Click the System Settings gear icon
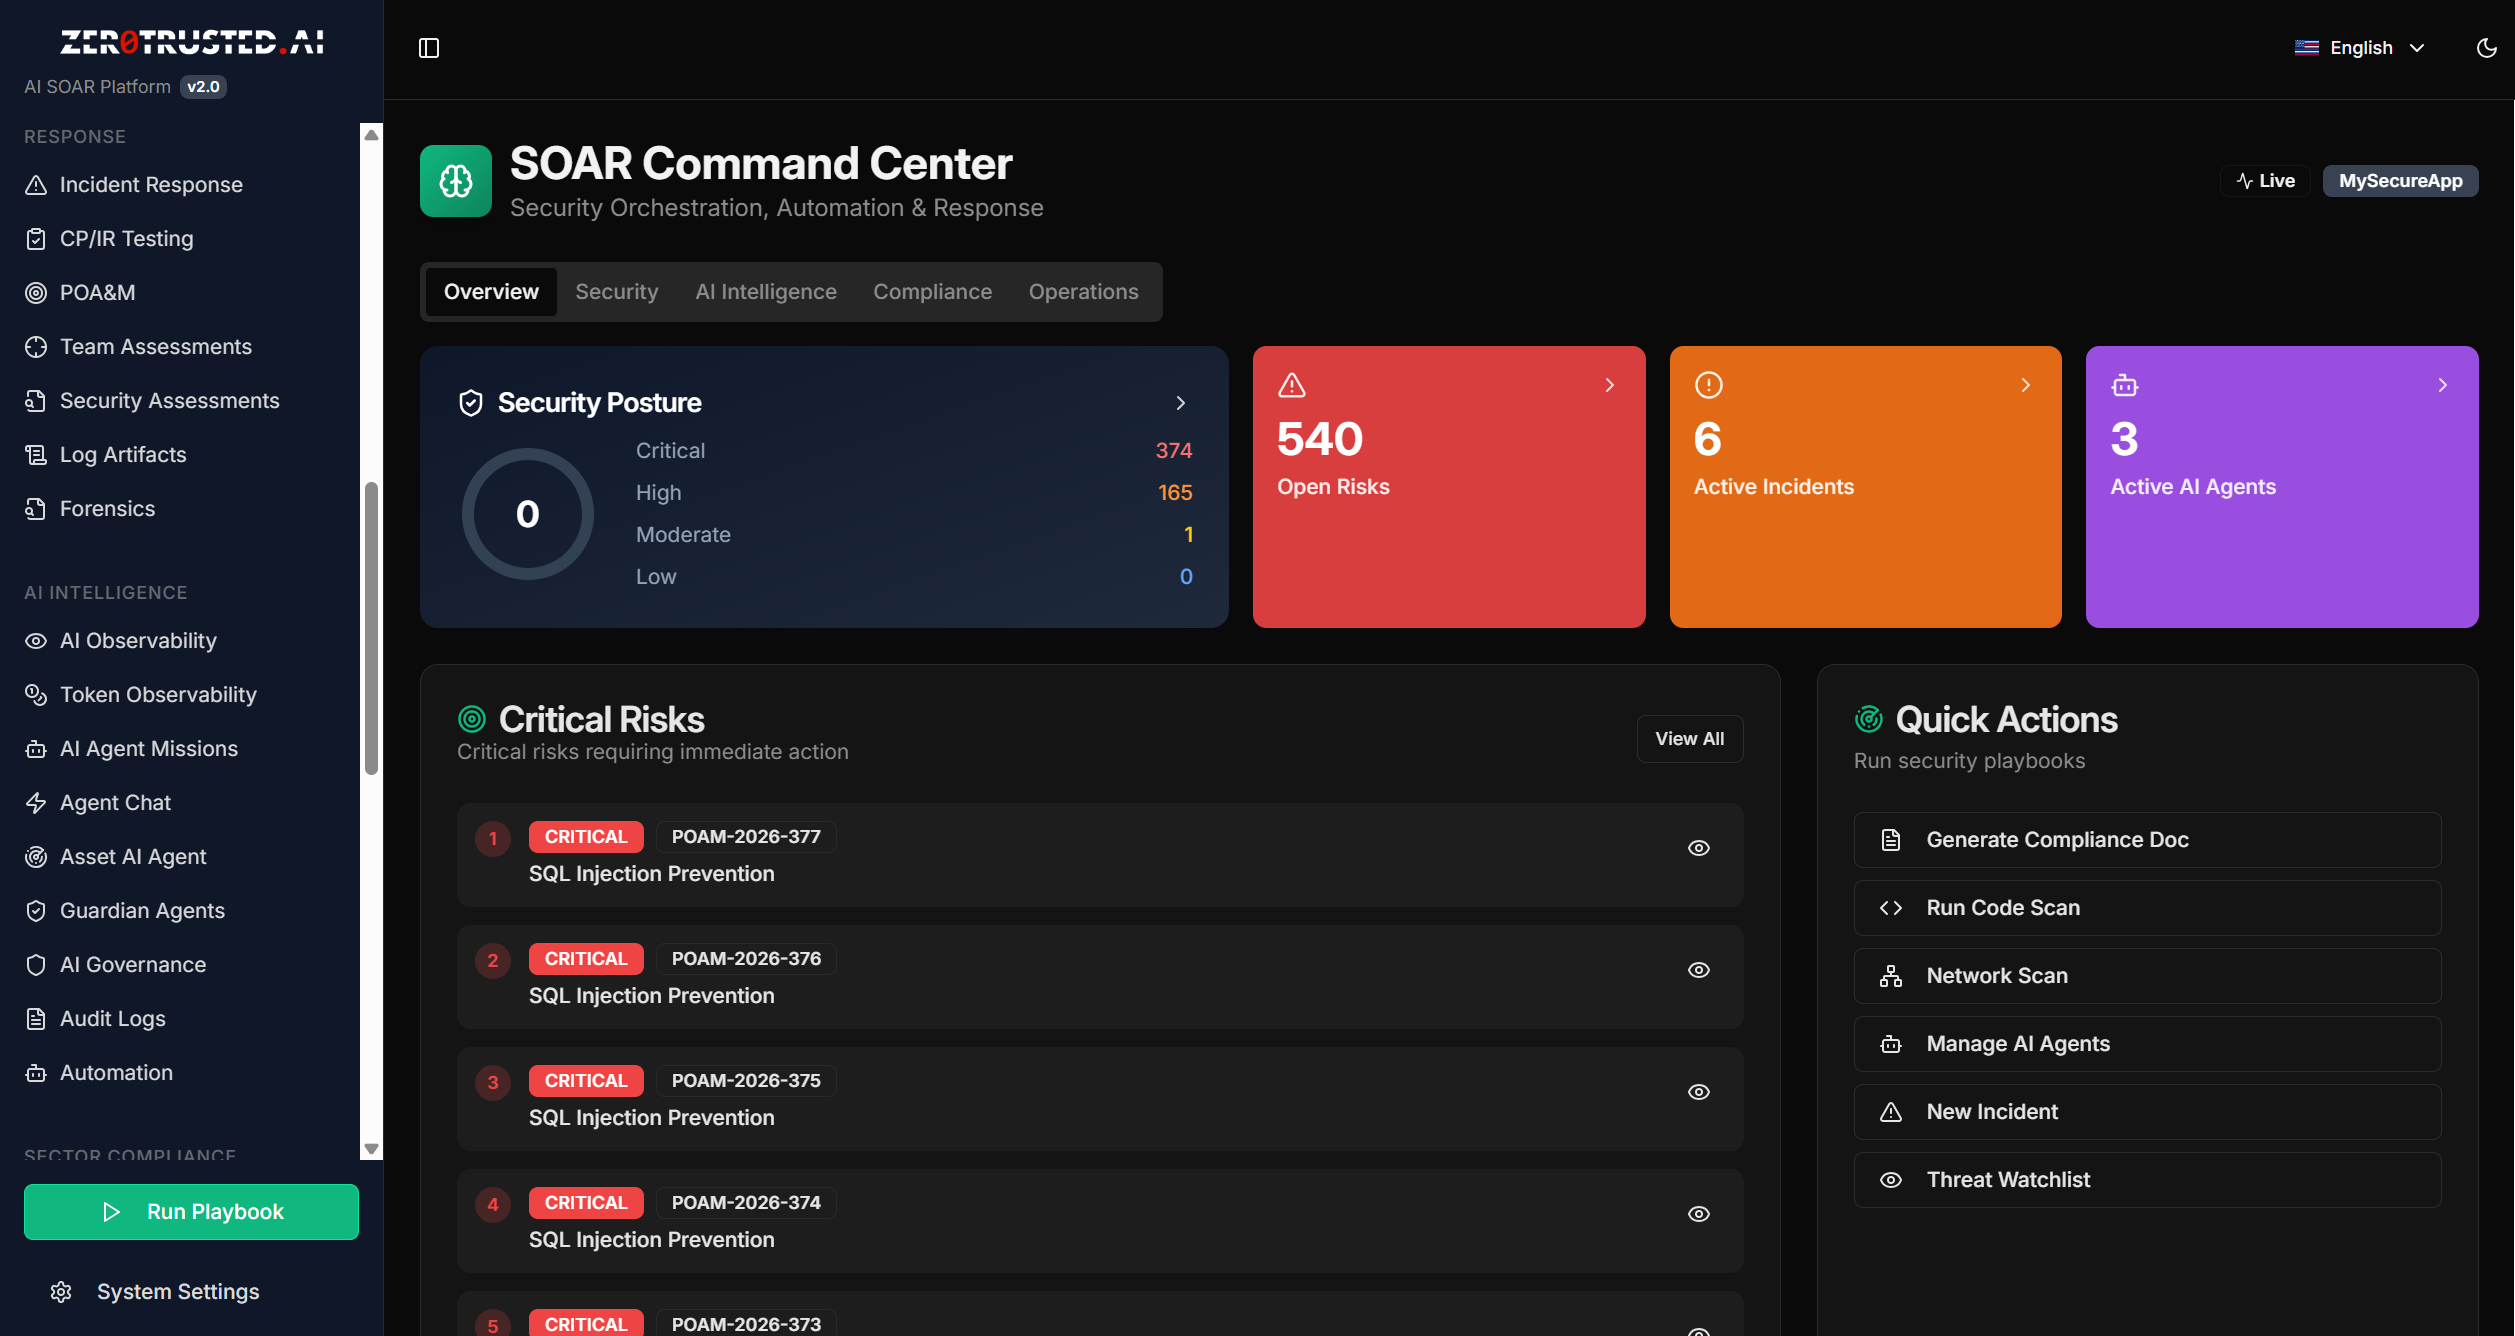The image size is (2515, 1336). pos(61,1292)
